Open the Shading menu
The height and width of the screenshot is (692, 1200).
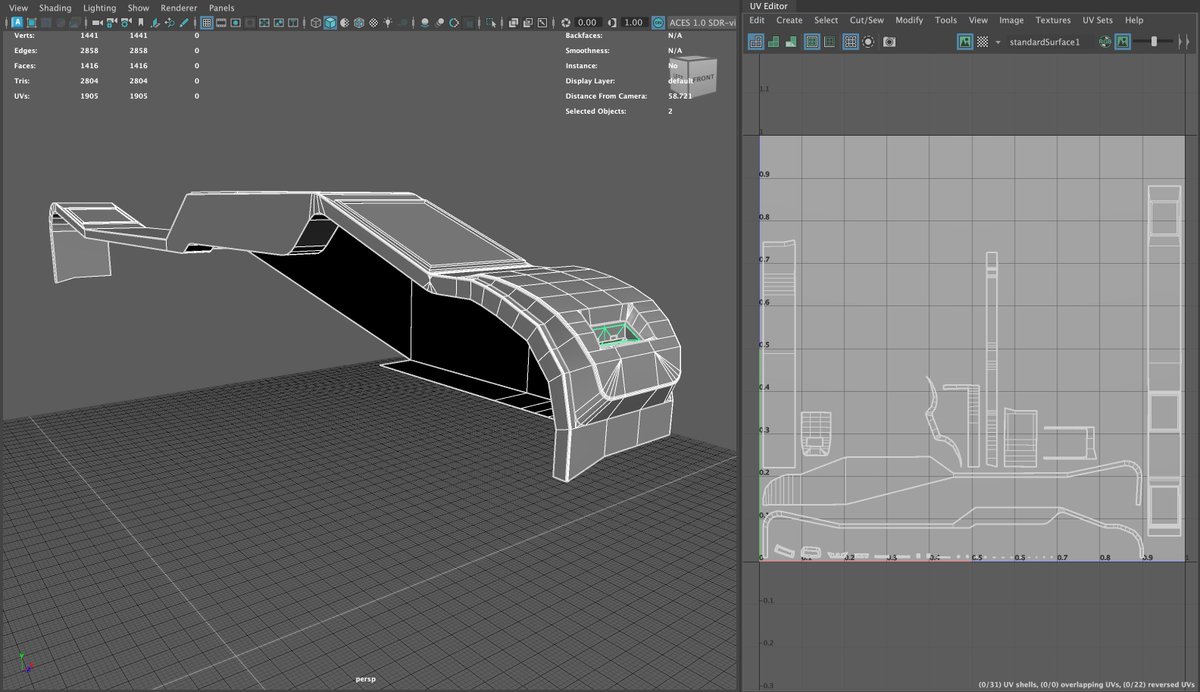coord(55,7)
